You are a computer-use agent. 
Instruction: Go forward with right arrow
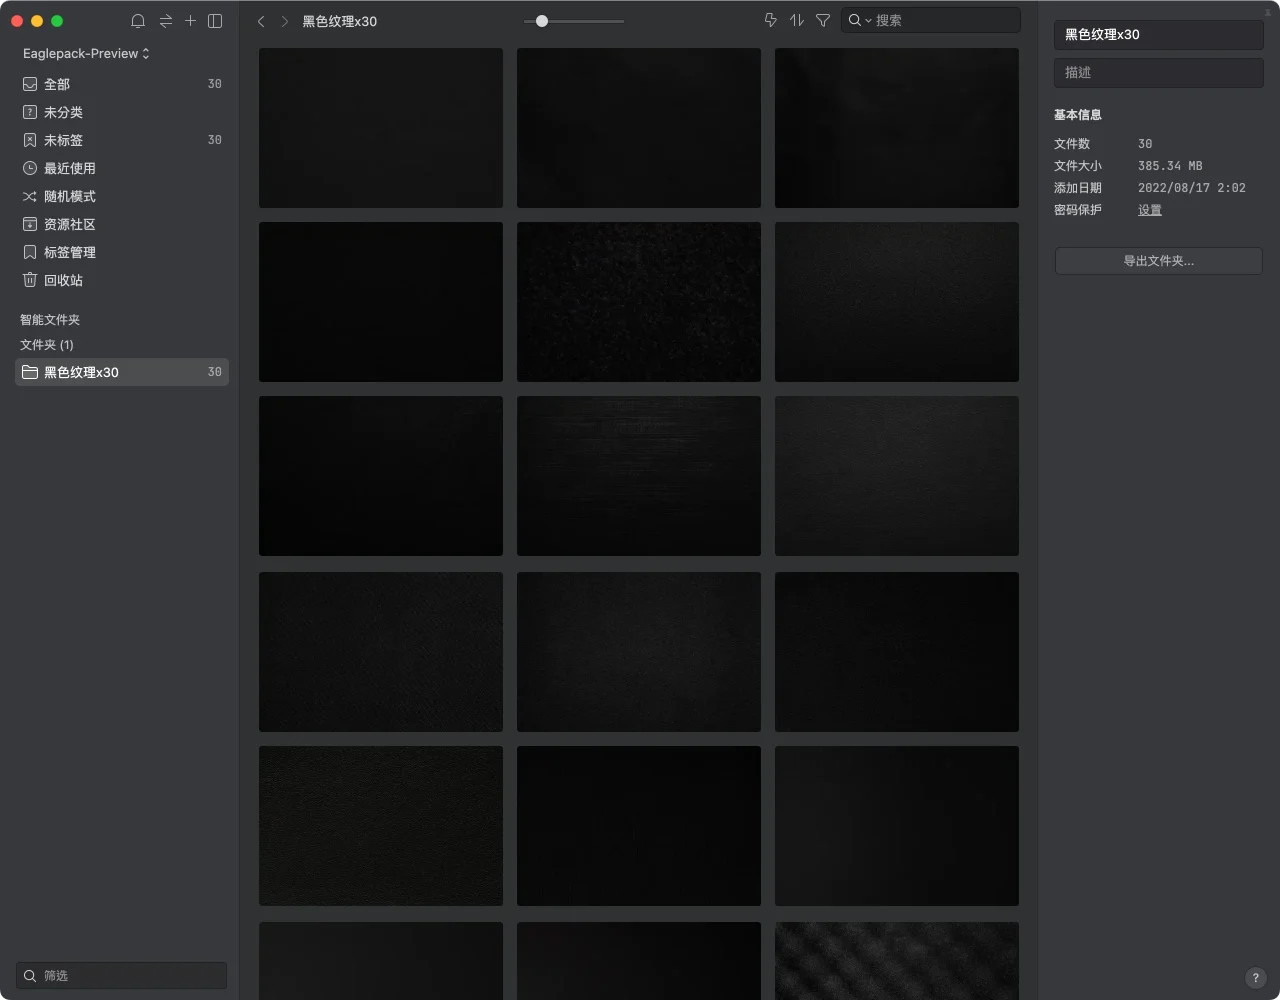285,21
